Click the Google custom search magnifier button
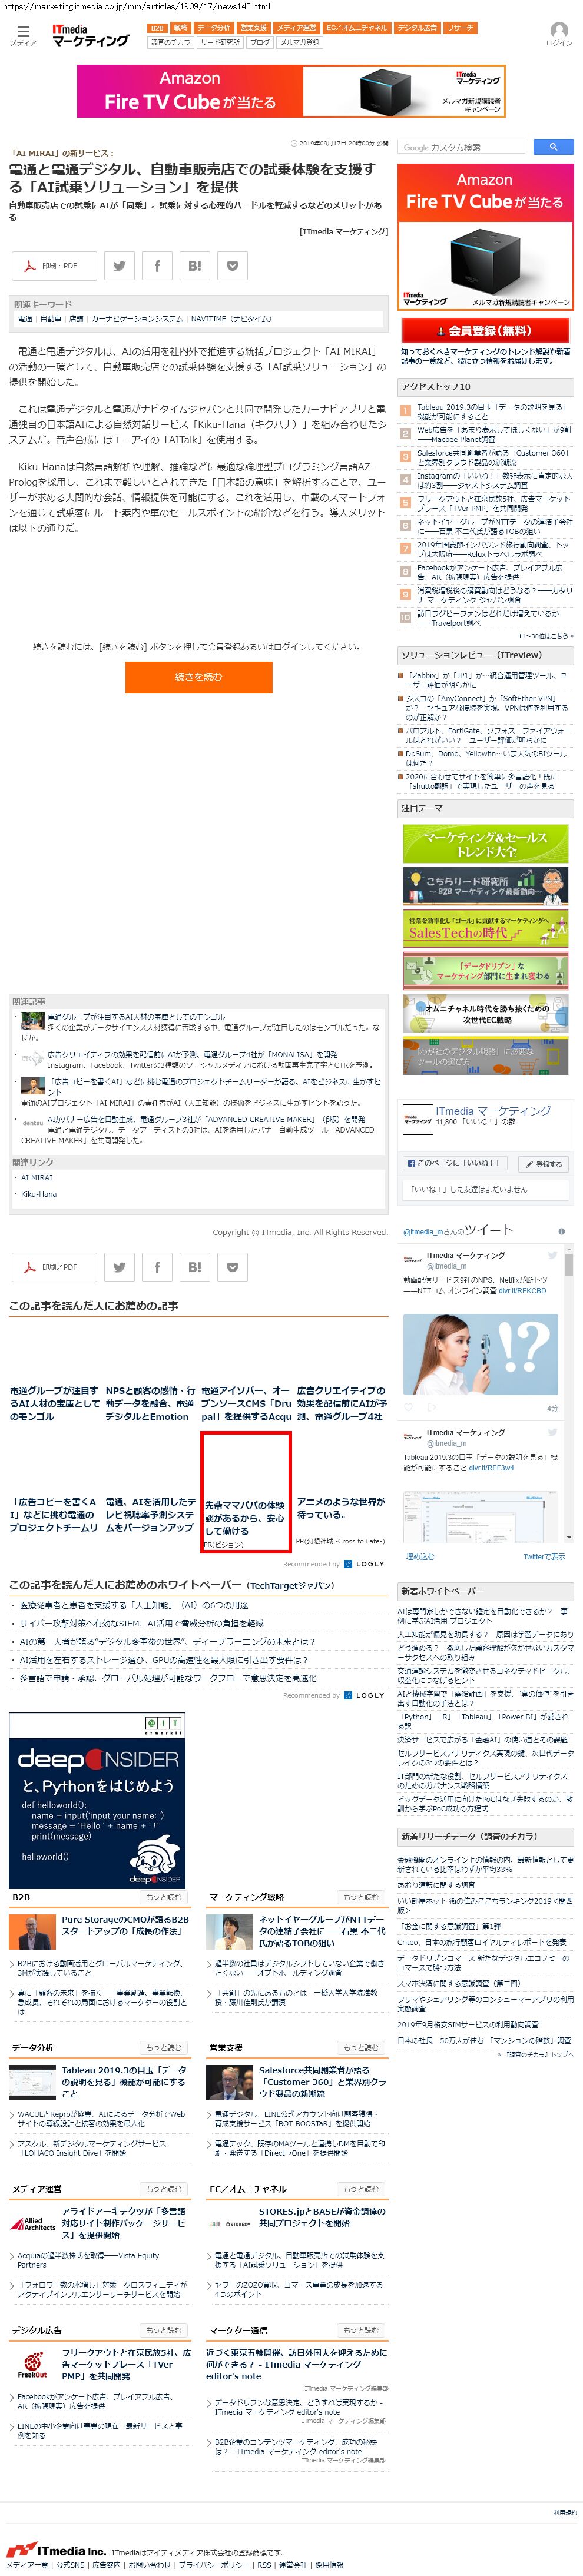The width and height of the screenshot is (583, 2576). click(553, 147)
